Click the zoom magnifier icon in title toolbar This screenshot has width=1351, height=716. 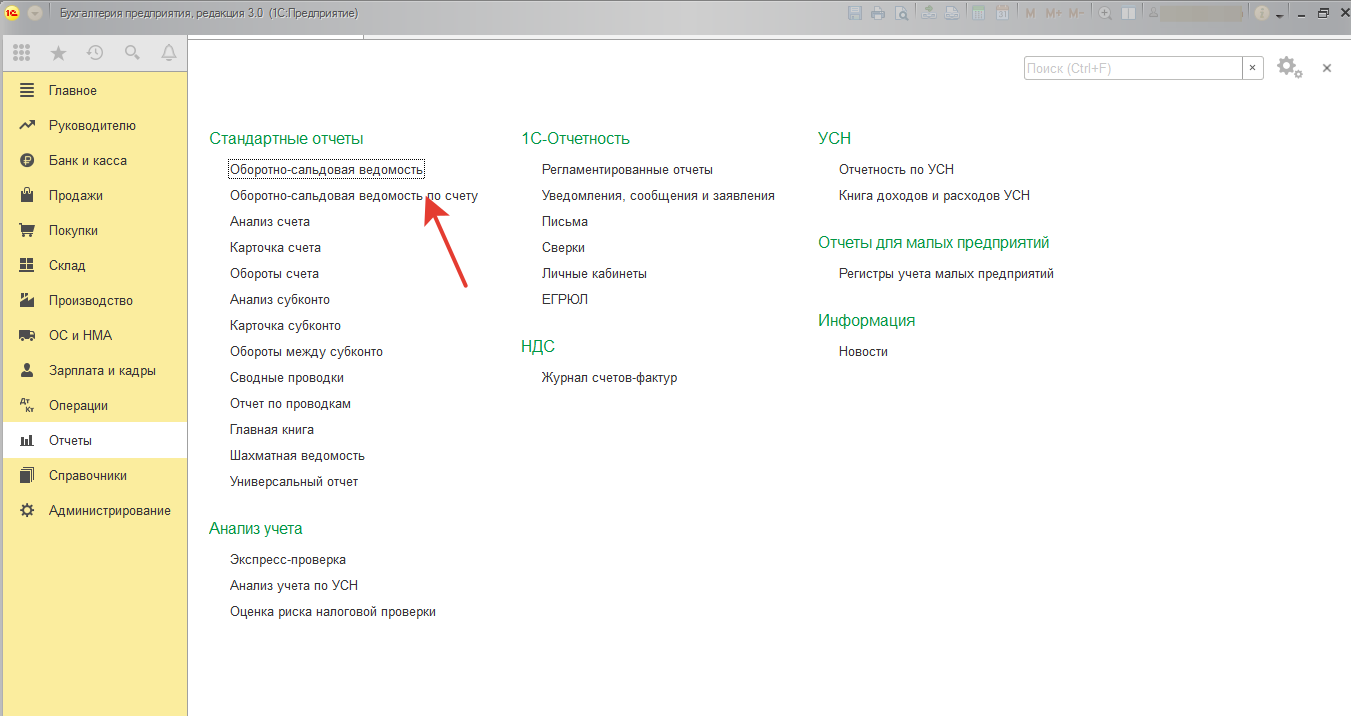(1105, 13)
